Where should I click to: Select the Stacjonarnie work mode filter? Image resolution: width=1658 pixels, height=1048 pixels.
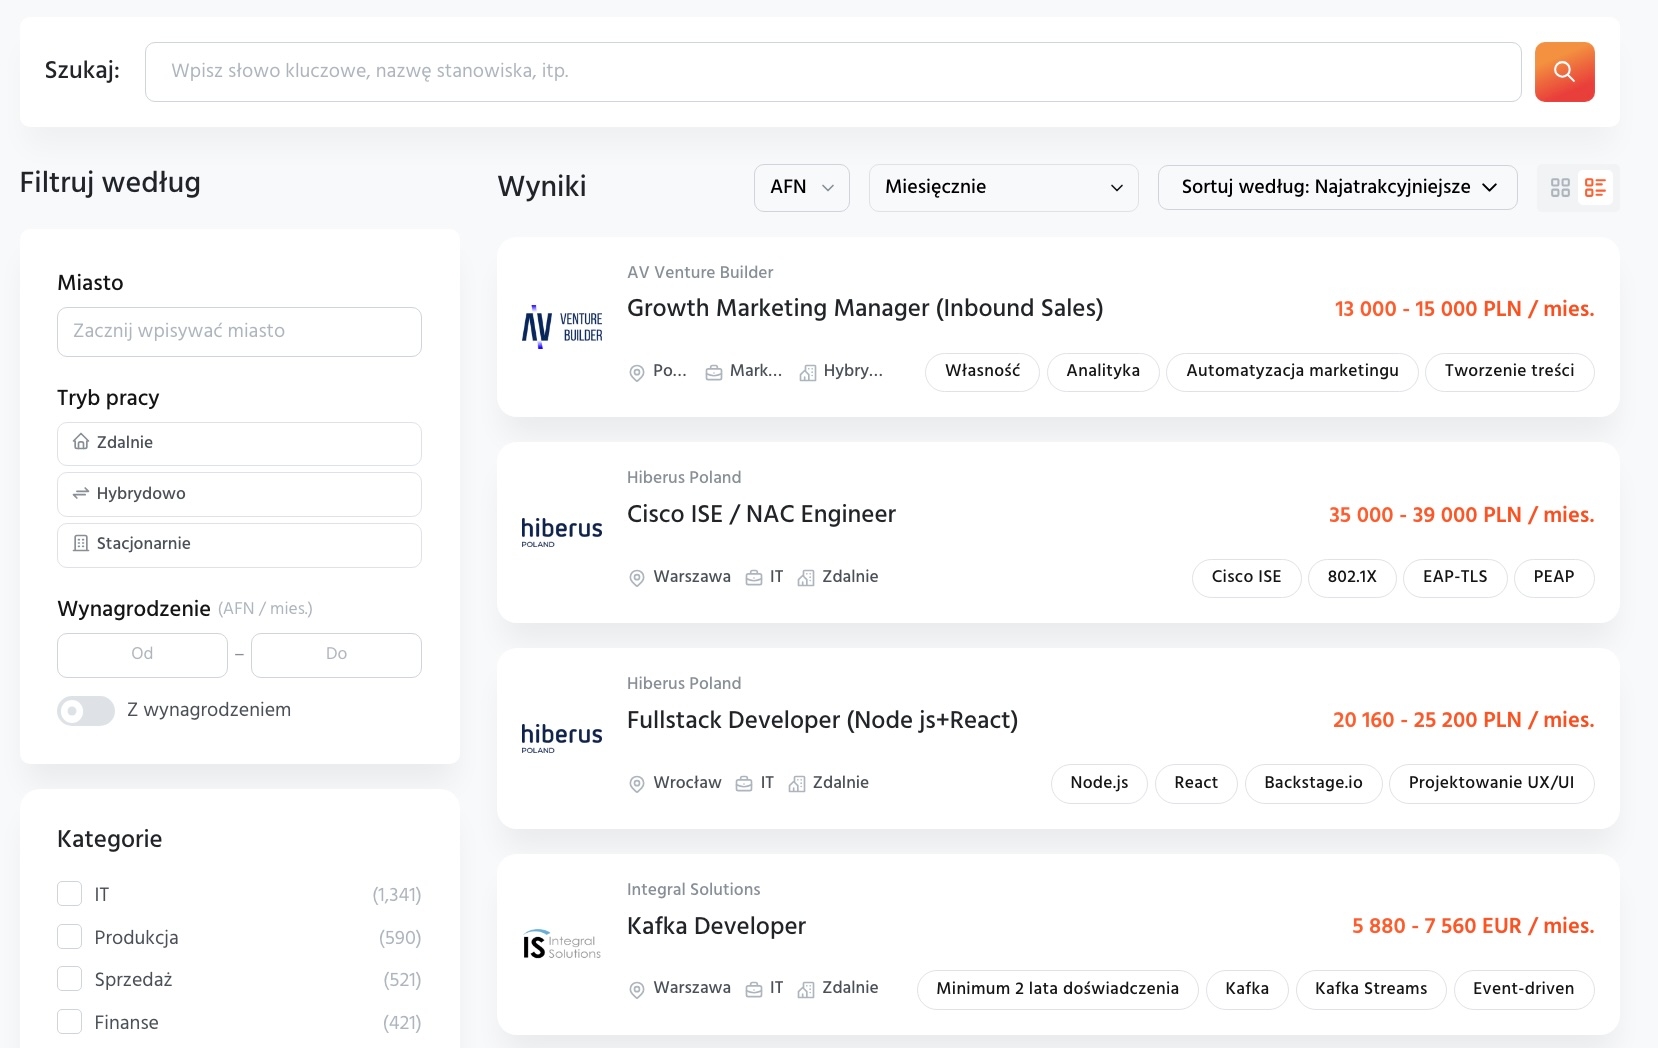pos(239,545)
